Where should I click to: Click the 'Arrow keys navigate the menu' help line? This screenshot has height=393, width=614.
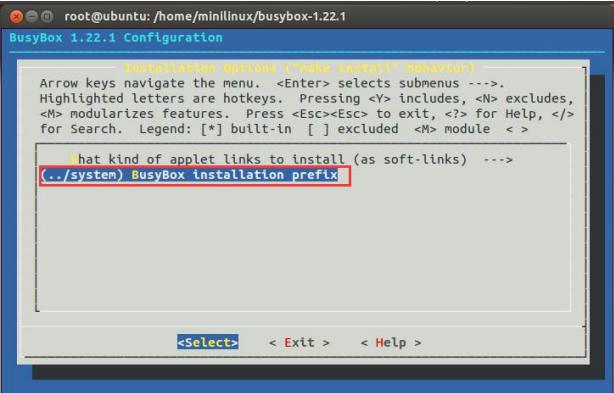272,83
